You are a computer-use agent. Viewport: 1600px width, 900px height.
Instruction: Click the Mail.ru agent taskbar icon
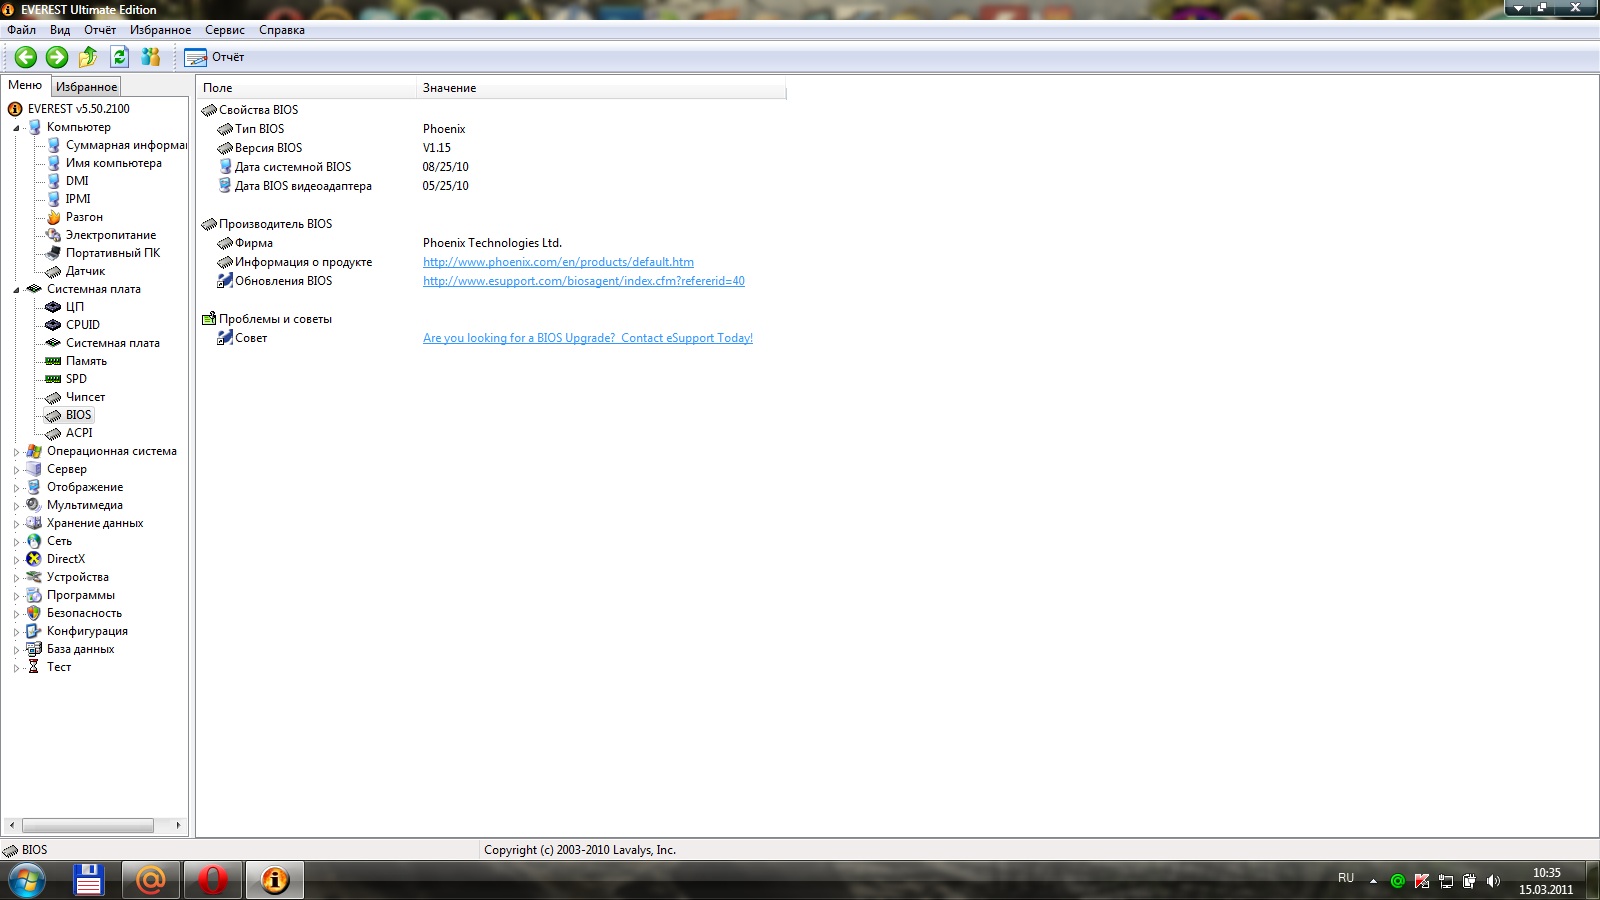coord(151,880)
